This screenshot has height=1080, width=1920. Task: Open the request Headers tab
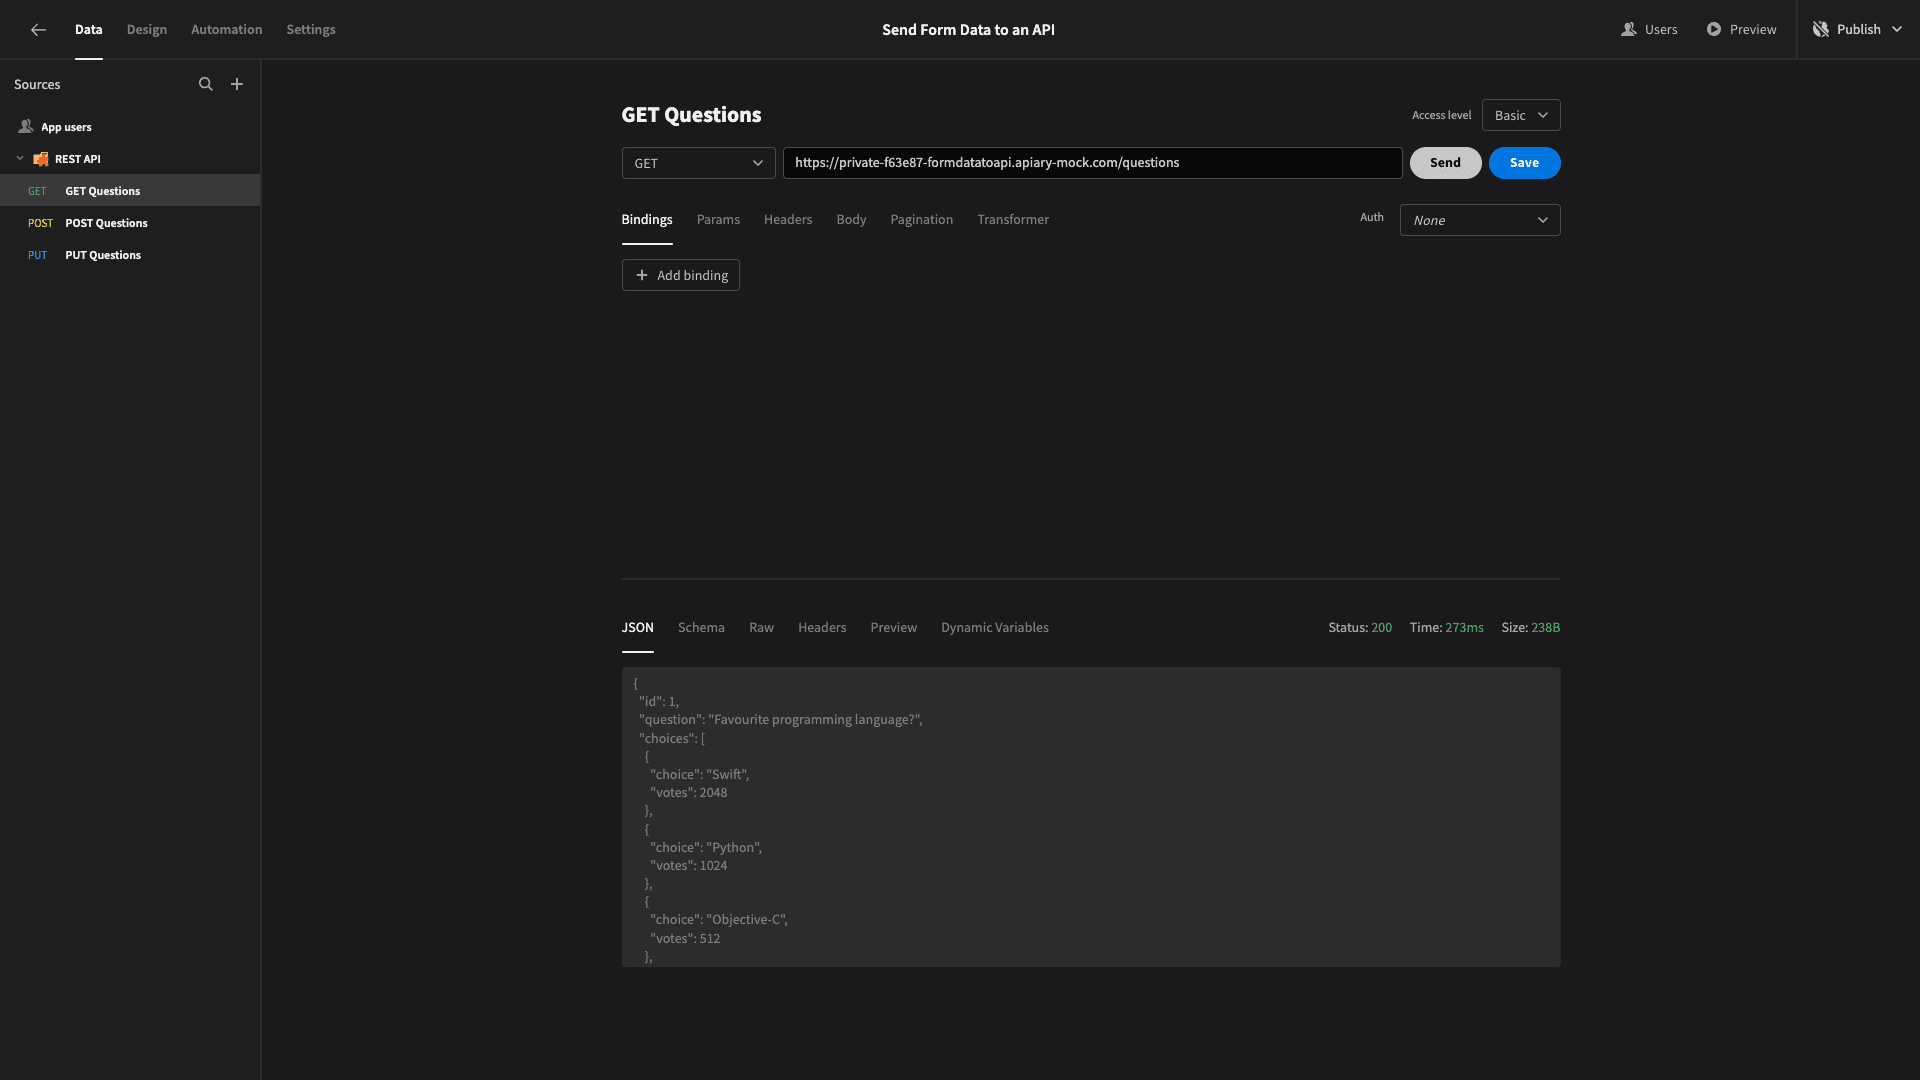(x=788, y=220)
